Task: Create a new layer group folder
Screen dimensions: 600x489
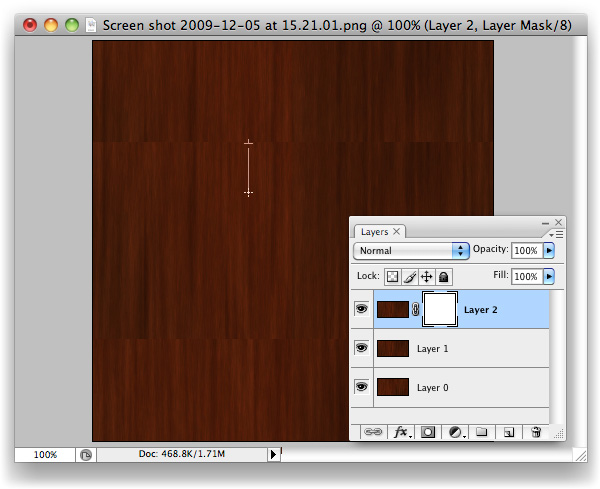Action: (481, 432)
